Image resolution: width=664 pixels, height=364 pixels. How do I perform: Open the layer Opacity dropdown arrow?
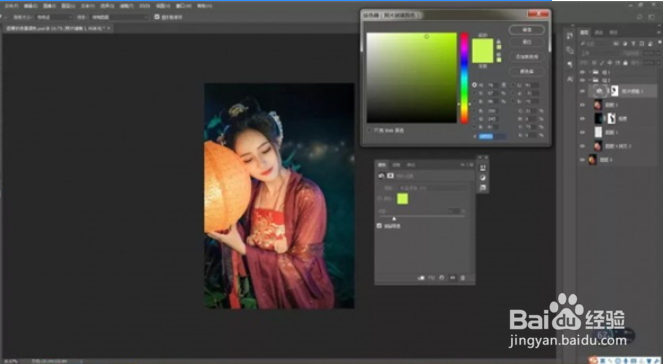[x=658, y=53]
